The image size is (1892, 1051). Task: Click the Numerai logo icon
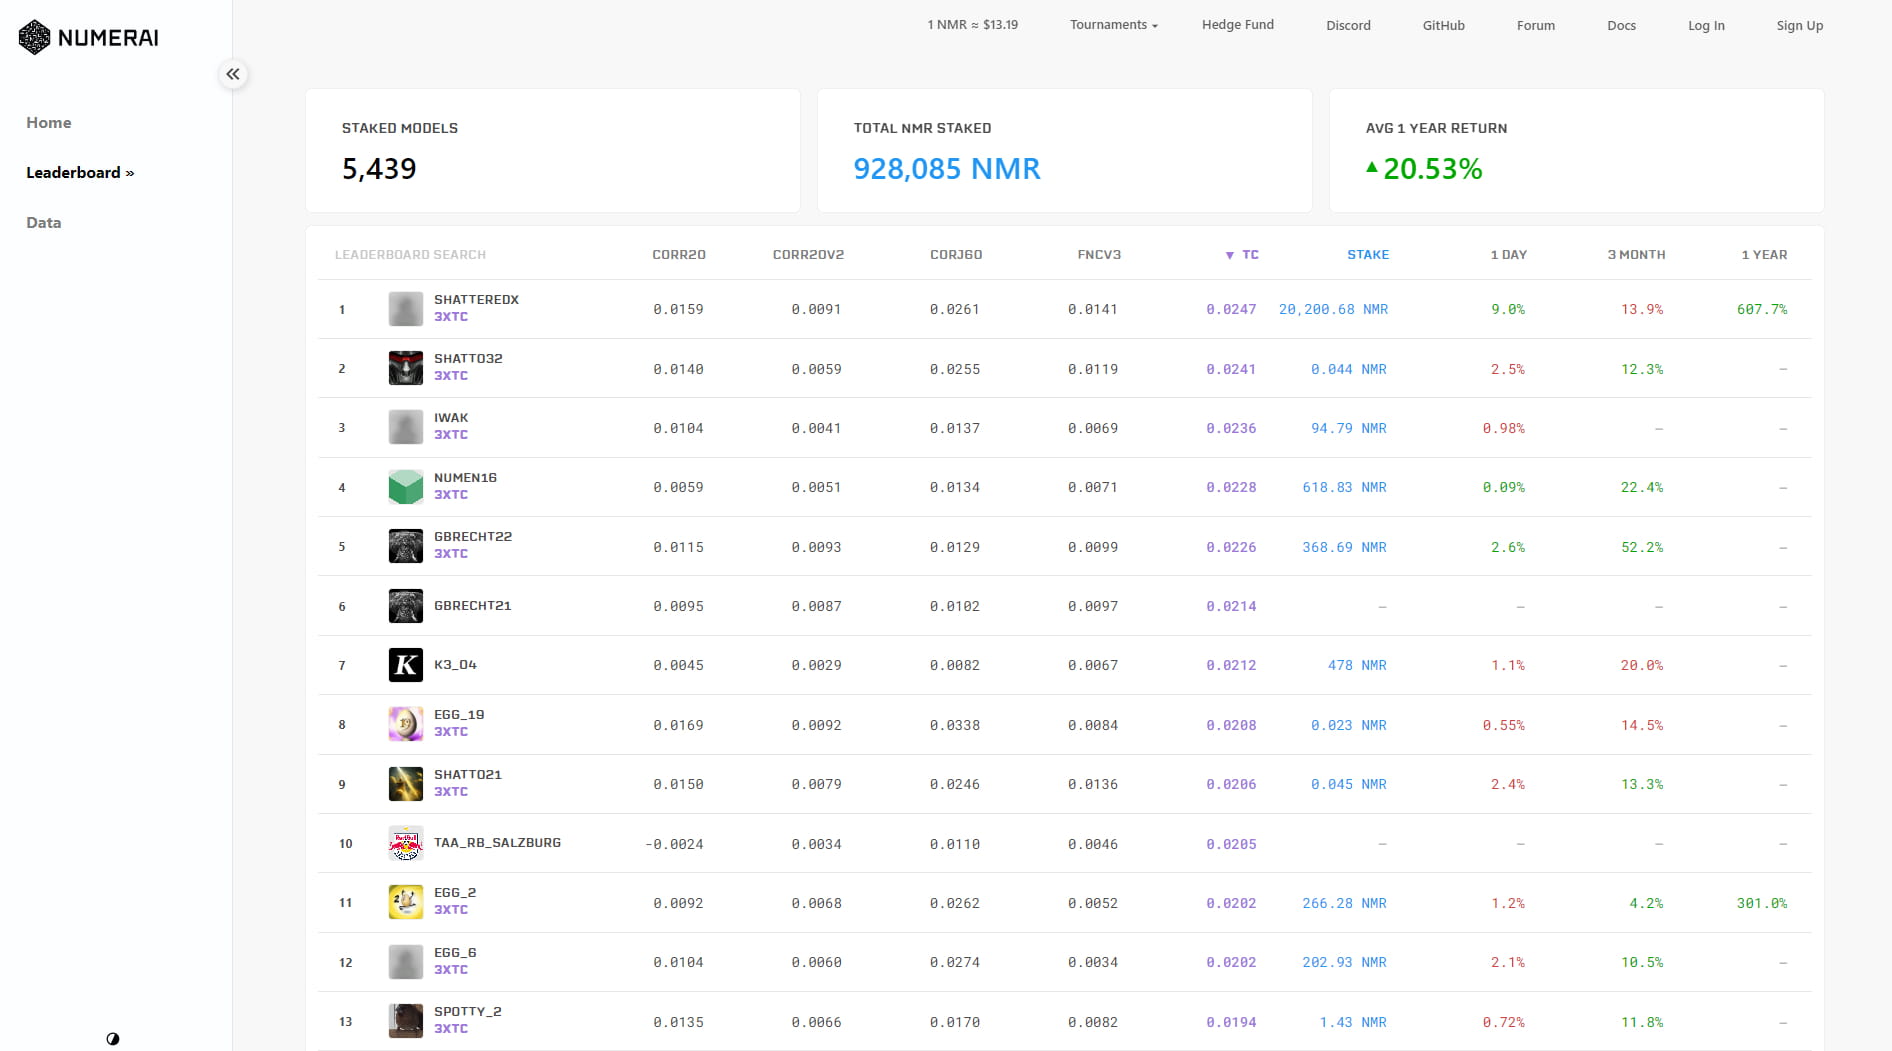point(34,38)
